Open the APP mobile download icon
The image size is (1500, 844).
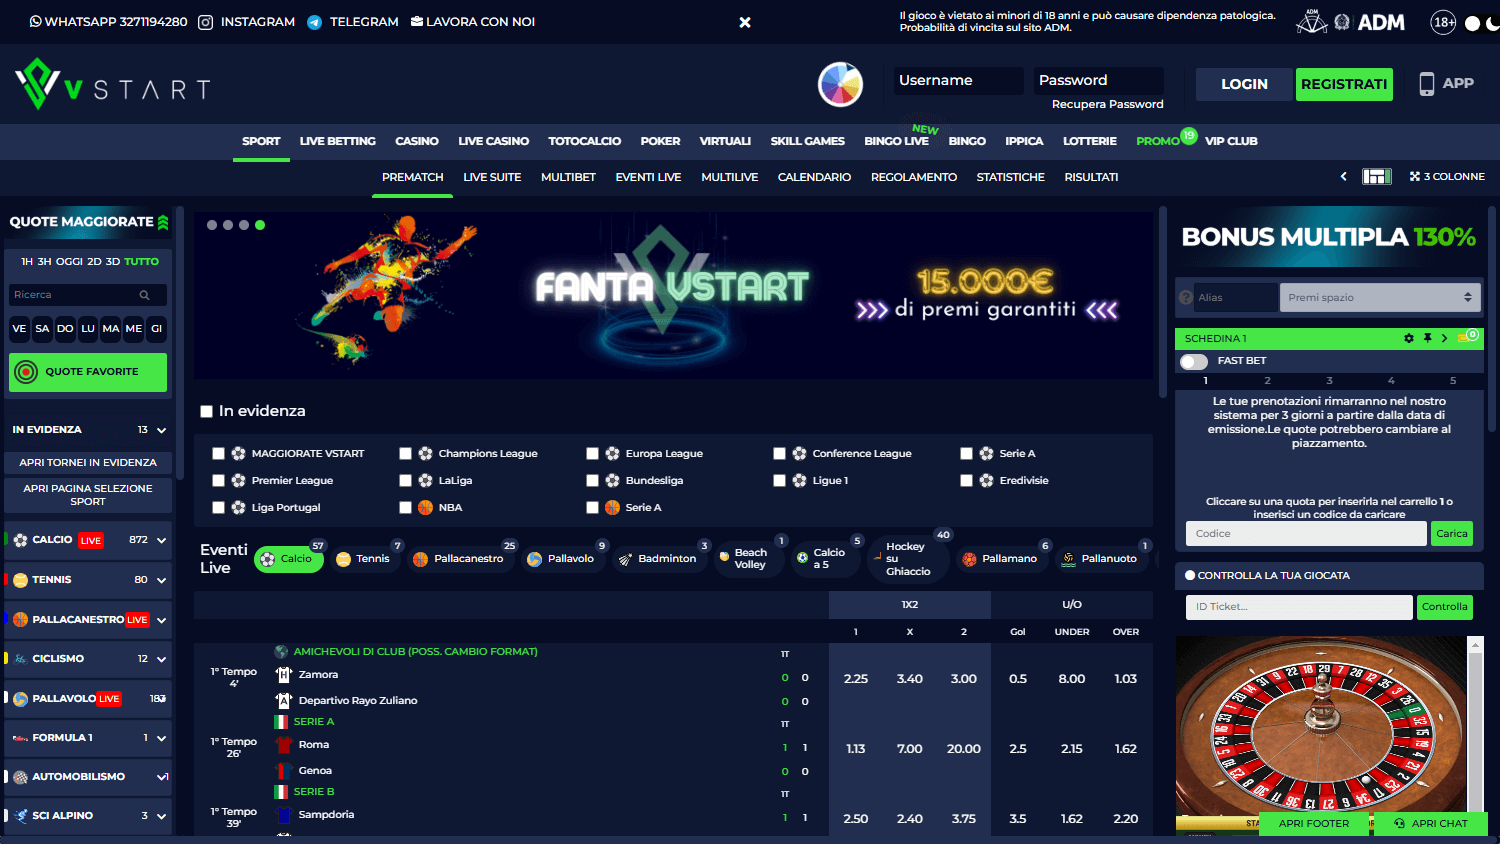click(1446, 84)
